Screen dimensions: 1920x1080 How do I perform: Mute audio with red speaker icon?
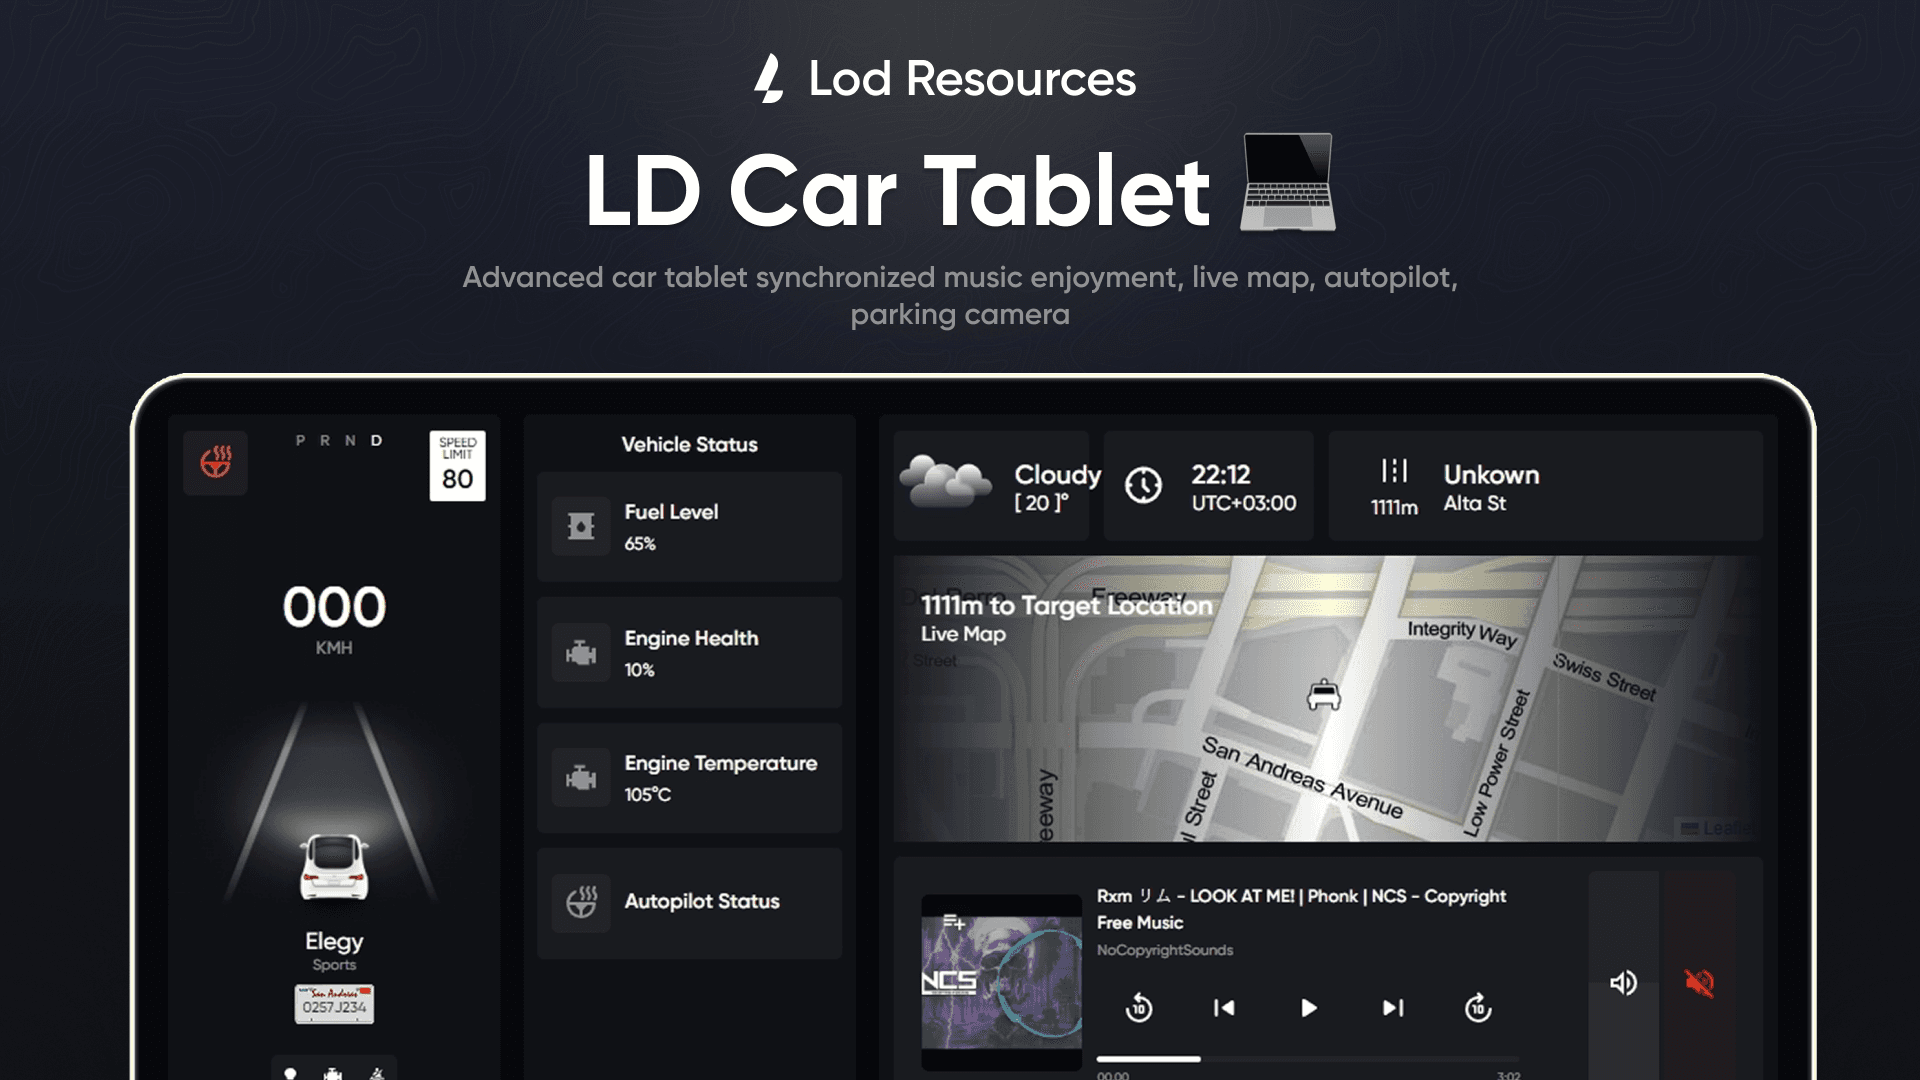1699,983
